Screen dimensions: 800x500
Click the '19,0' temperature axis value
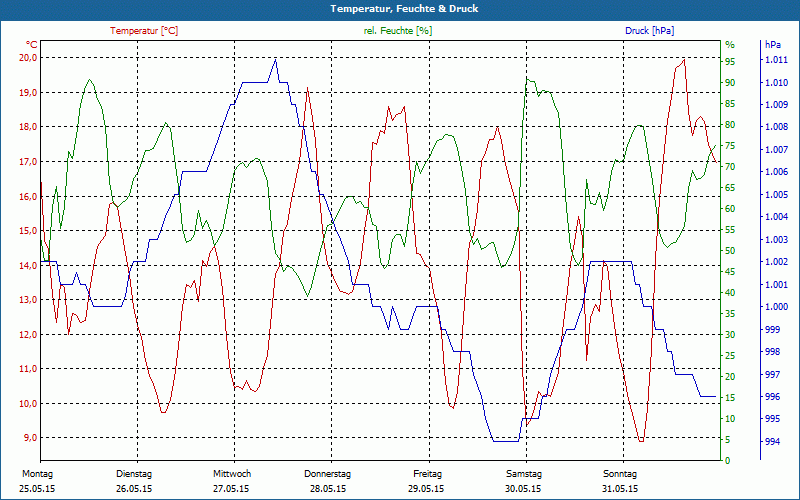tap(28, 92)
